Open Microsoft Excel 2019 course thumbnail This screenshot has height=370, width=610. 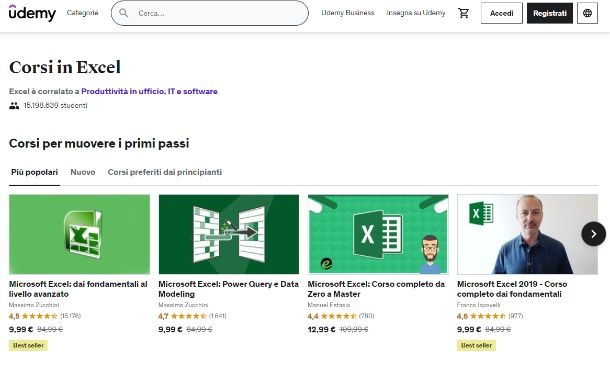[528, 235]
